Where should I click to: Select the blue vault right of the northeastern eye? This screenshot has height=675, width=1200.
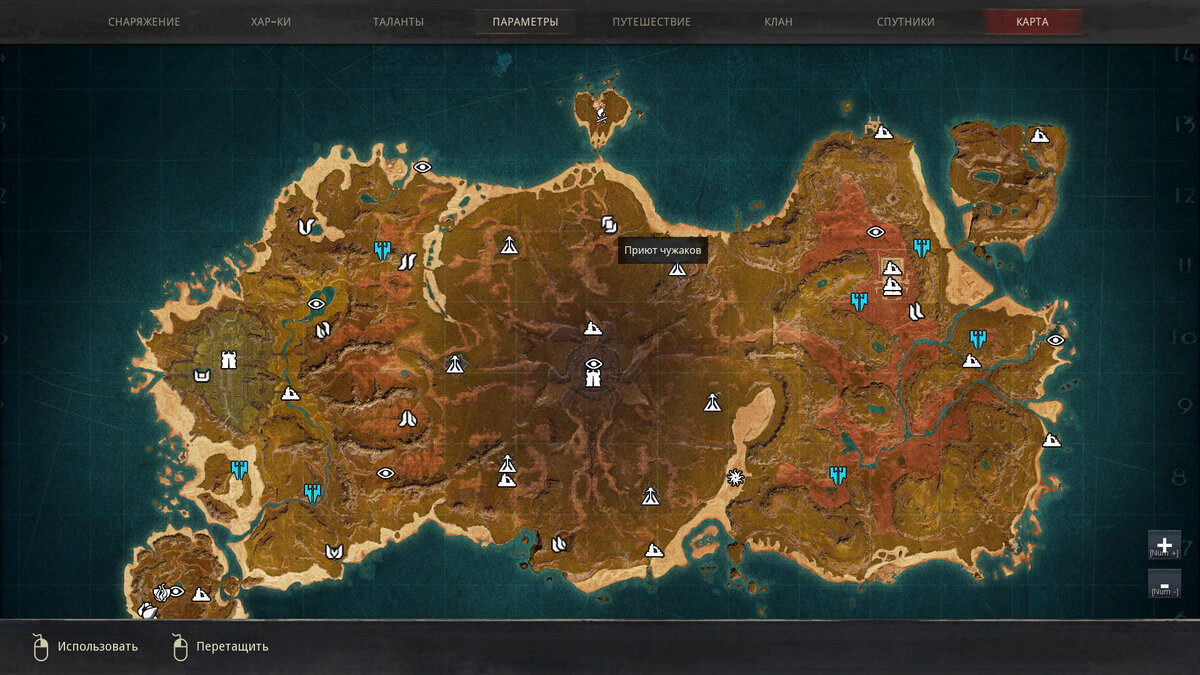921,247
